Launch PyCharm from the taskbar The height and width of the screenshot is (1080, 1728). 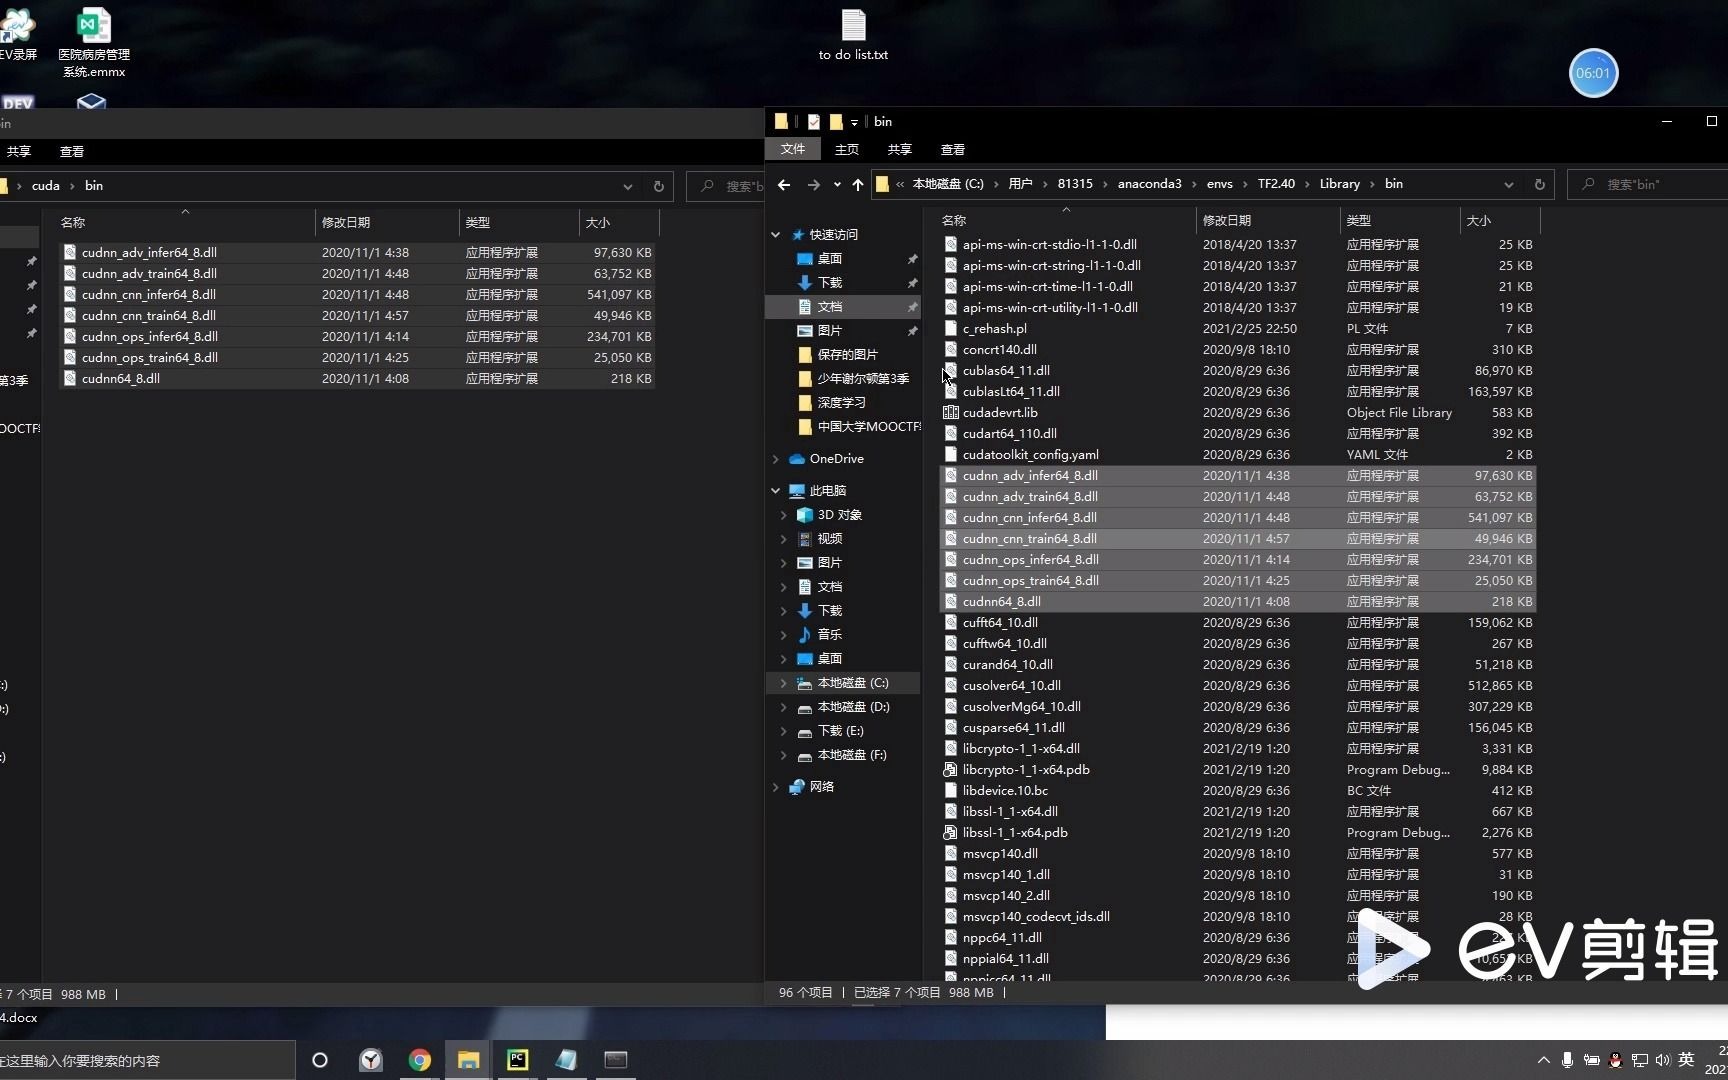(516, 1060)
